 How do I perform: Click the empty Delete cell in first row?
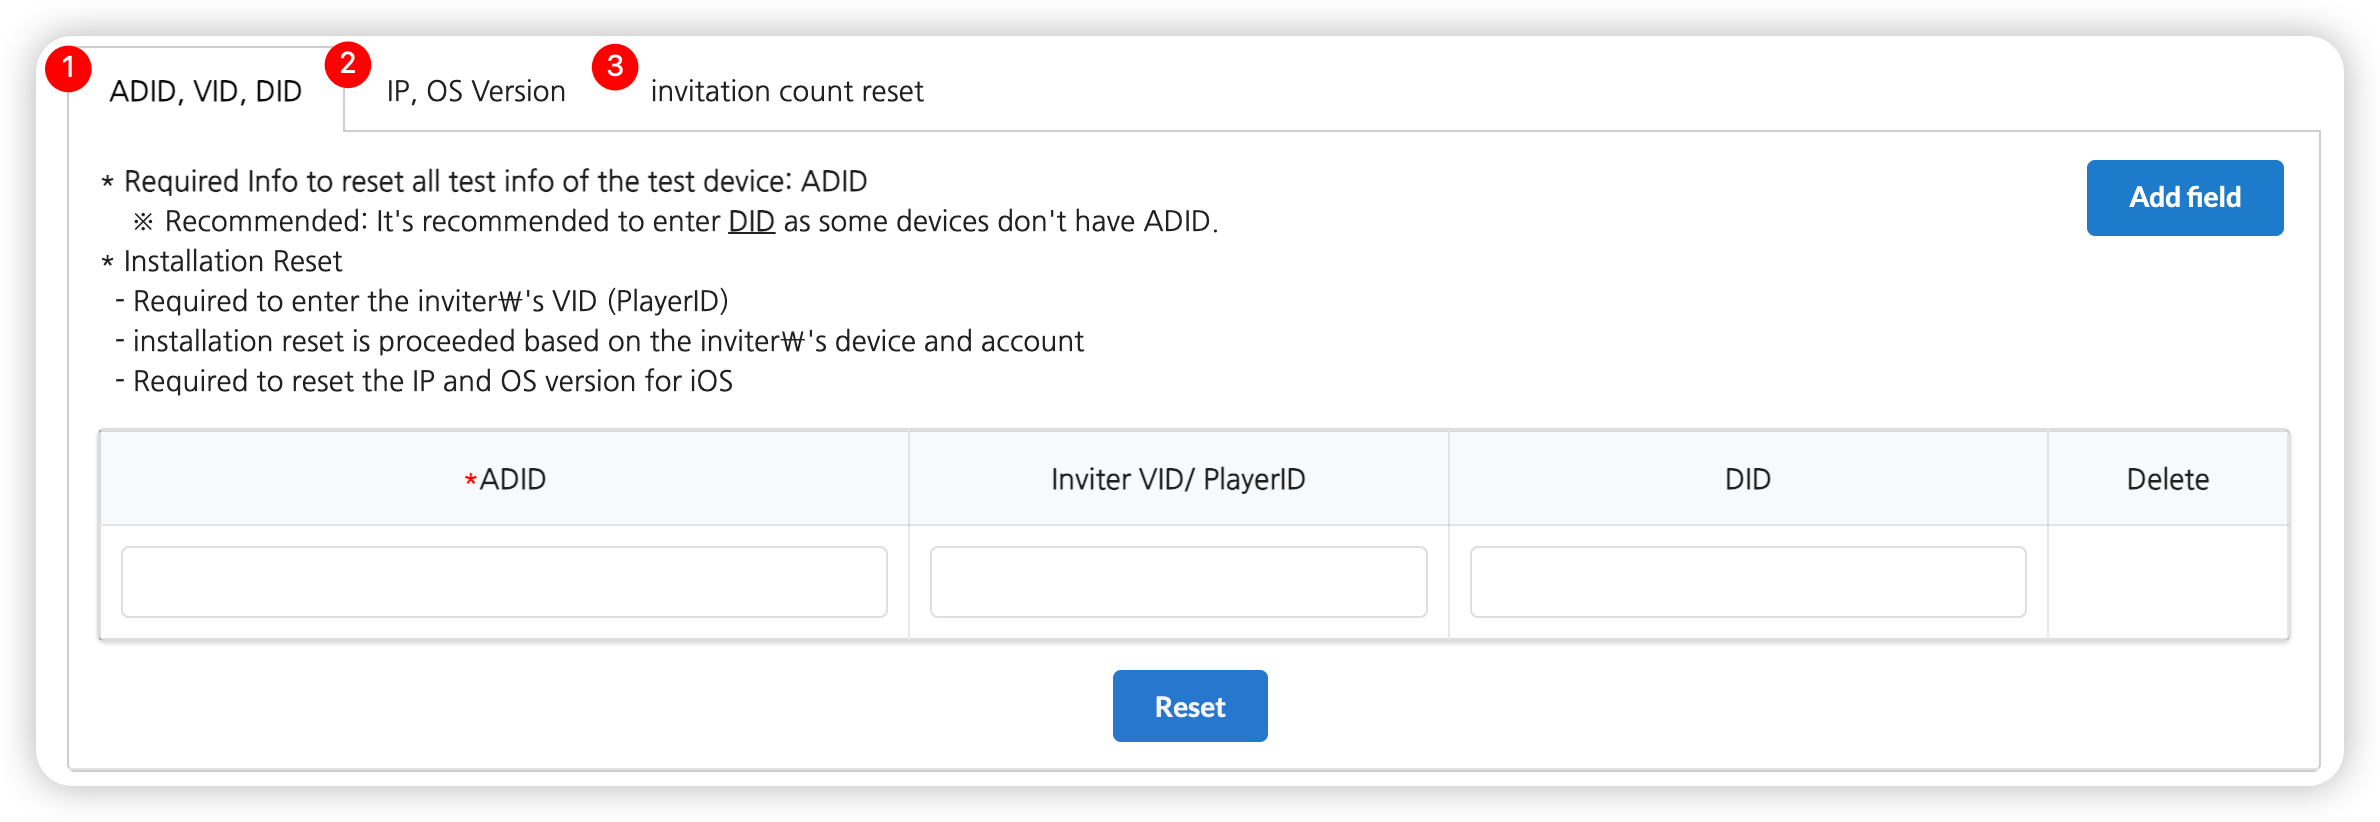pos(2167,582)
